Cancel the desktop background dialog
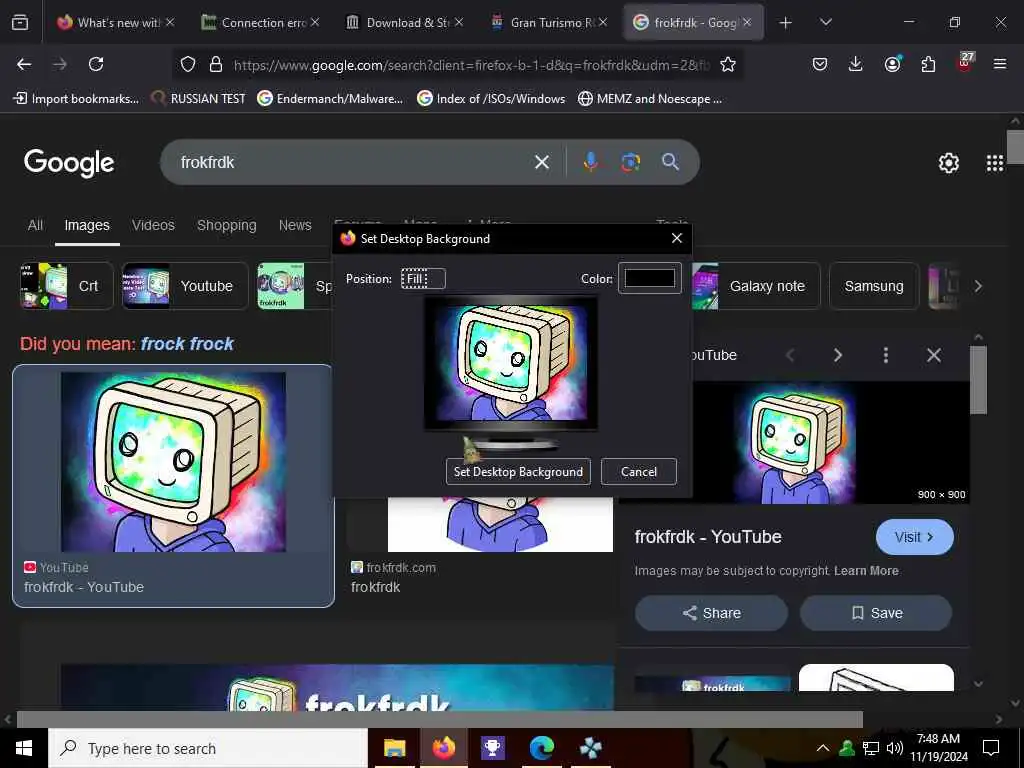This screenshot has width=1024, height=768. coord(639,472)
